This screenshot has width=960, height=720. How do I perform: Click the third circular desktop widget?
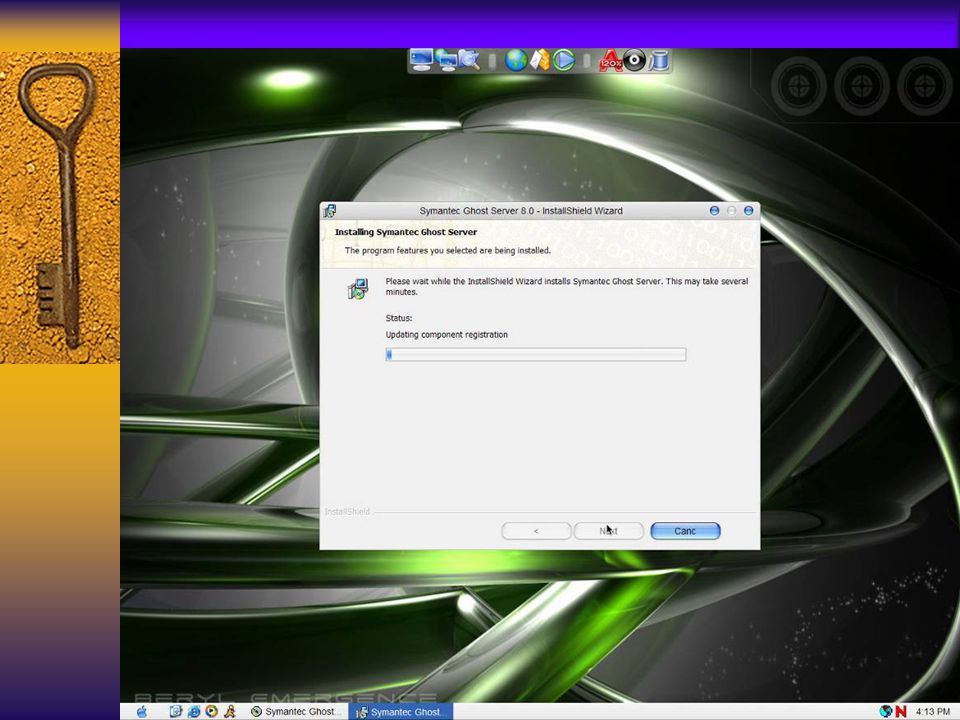click(924, 86)
